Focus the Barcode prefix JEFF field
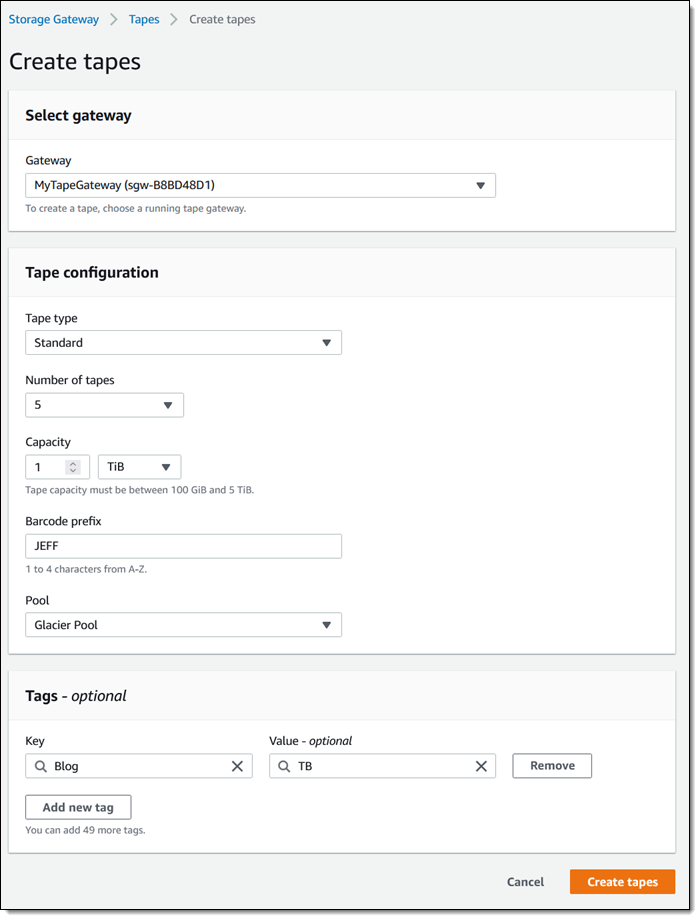Screen dimensions: 700x921 pyautogui.click(x=183, y=546)
